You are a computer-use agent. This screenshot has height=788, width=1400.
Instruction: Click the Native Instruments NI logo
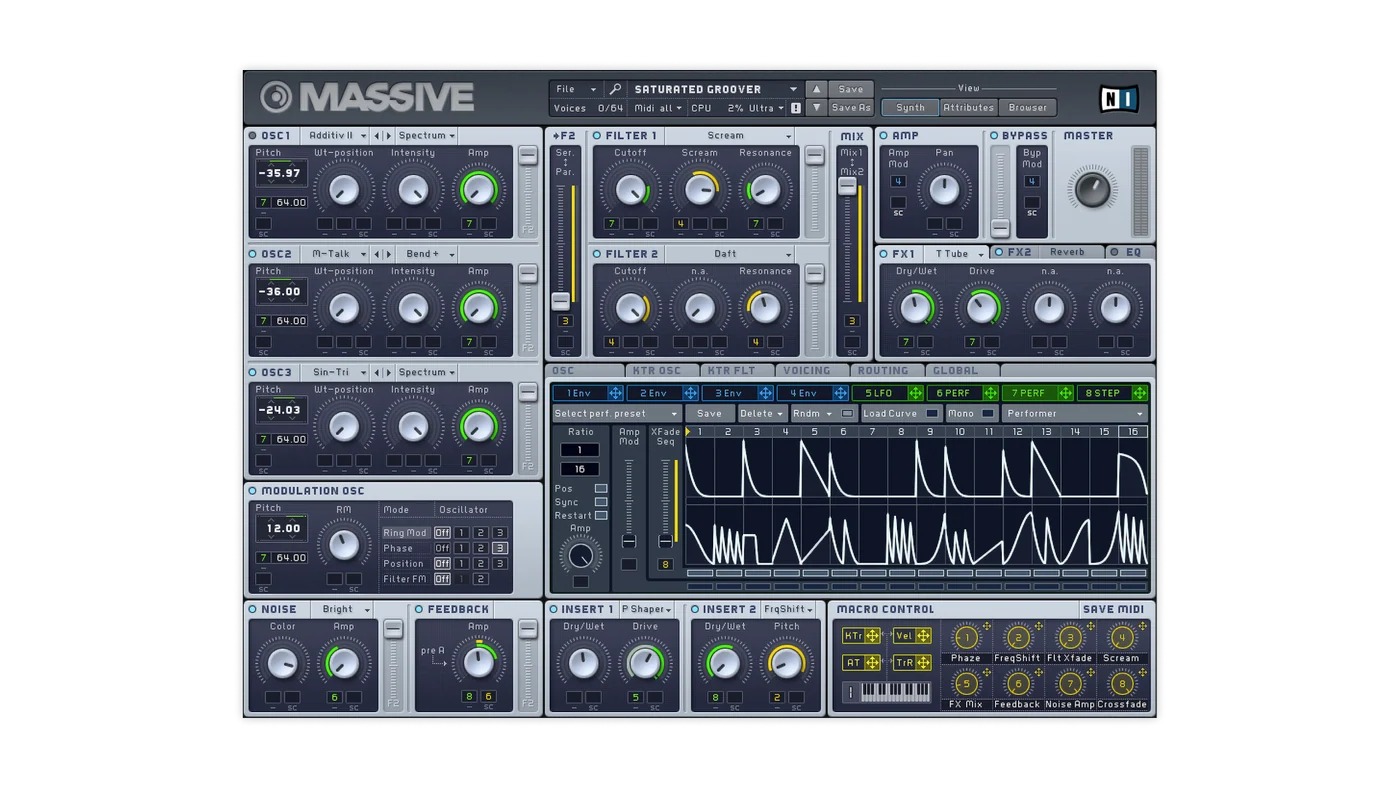point(1118,98)
